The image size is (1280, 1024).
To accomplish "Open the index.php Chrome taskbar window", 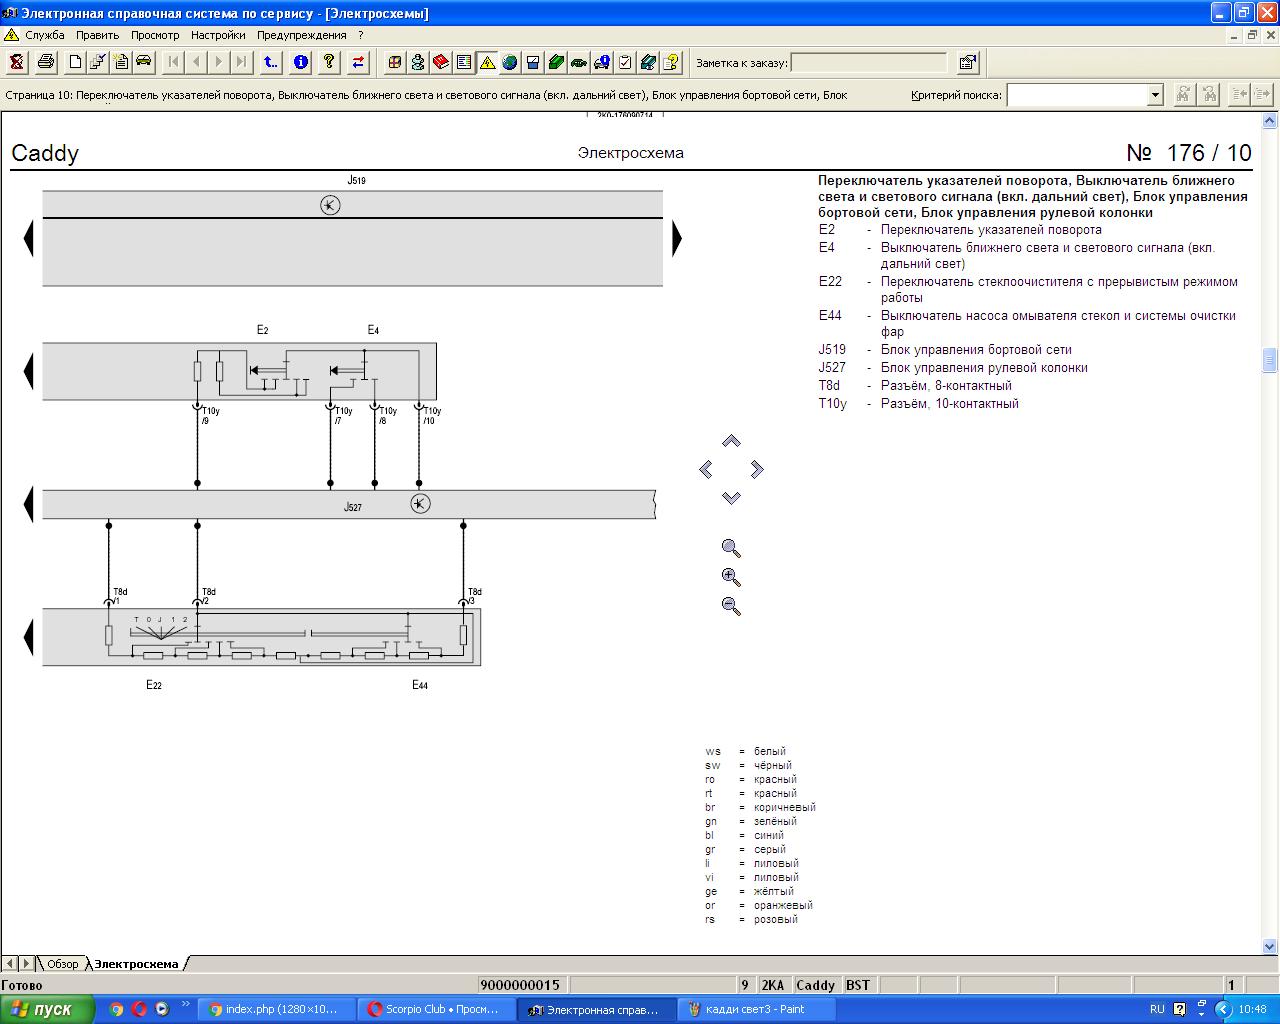I will click(278, 1009).
